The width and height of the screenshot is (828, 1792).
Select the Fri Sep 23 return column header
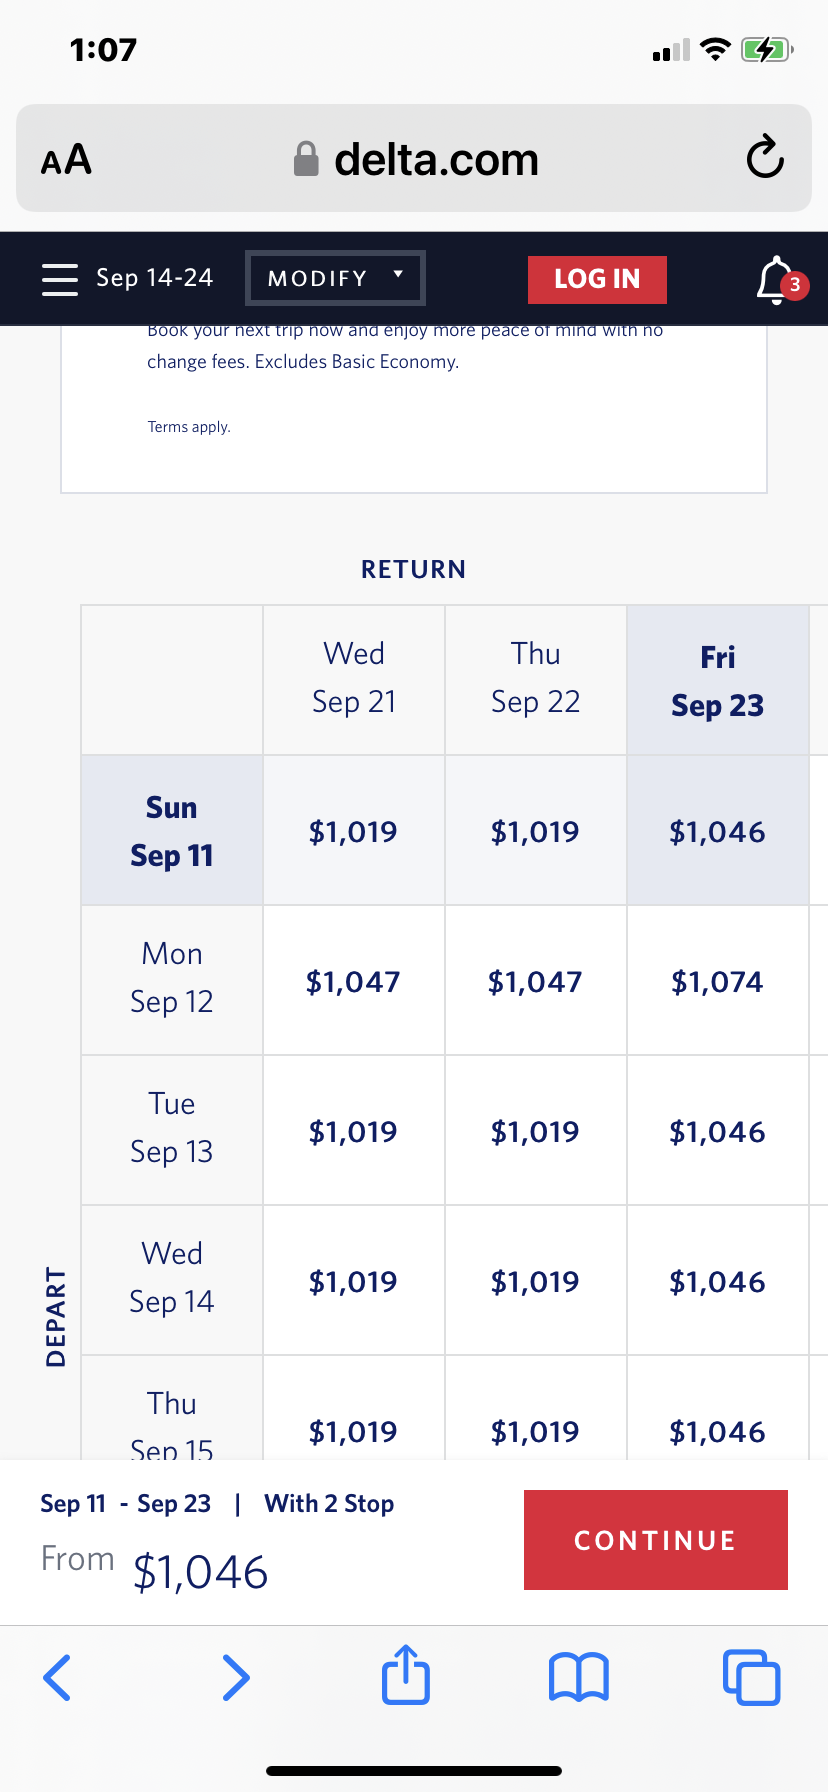[718, 680]
